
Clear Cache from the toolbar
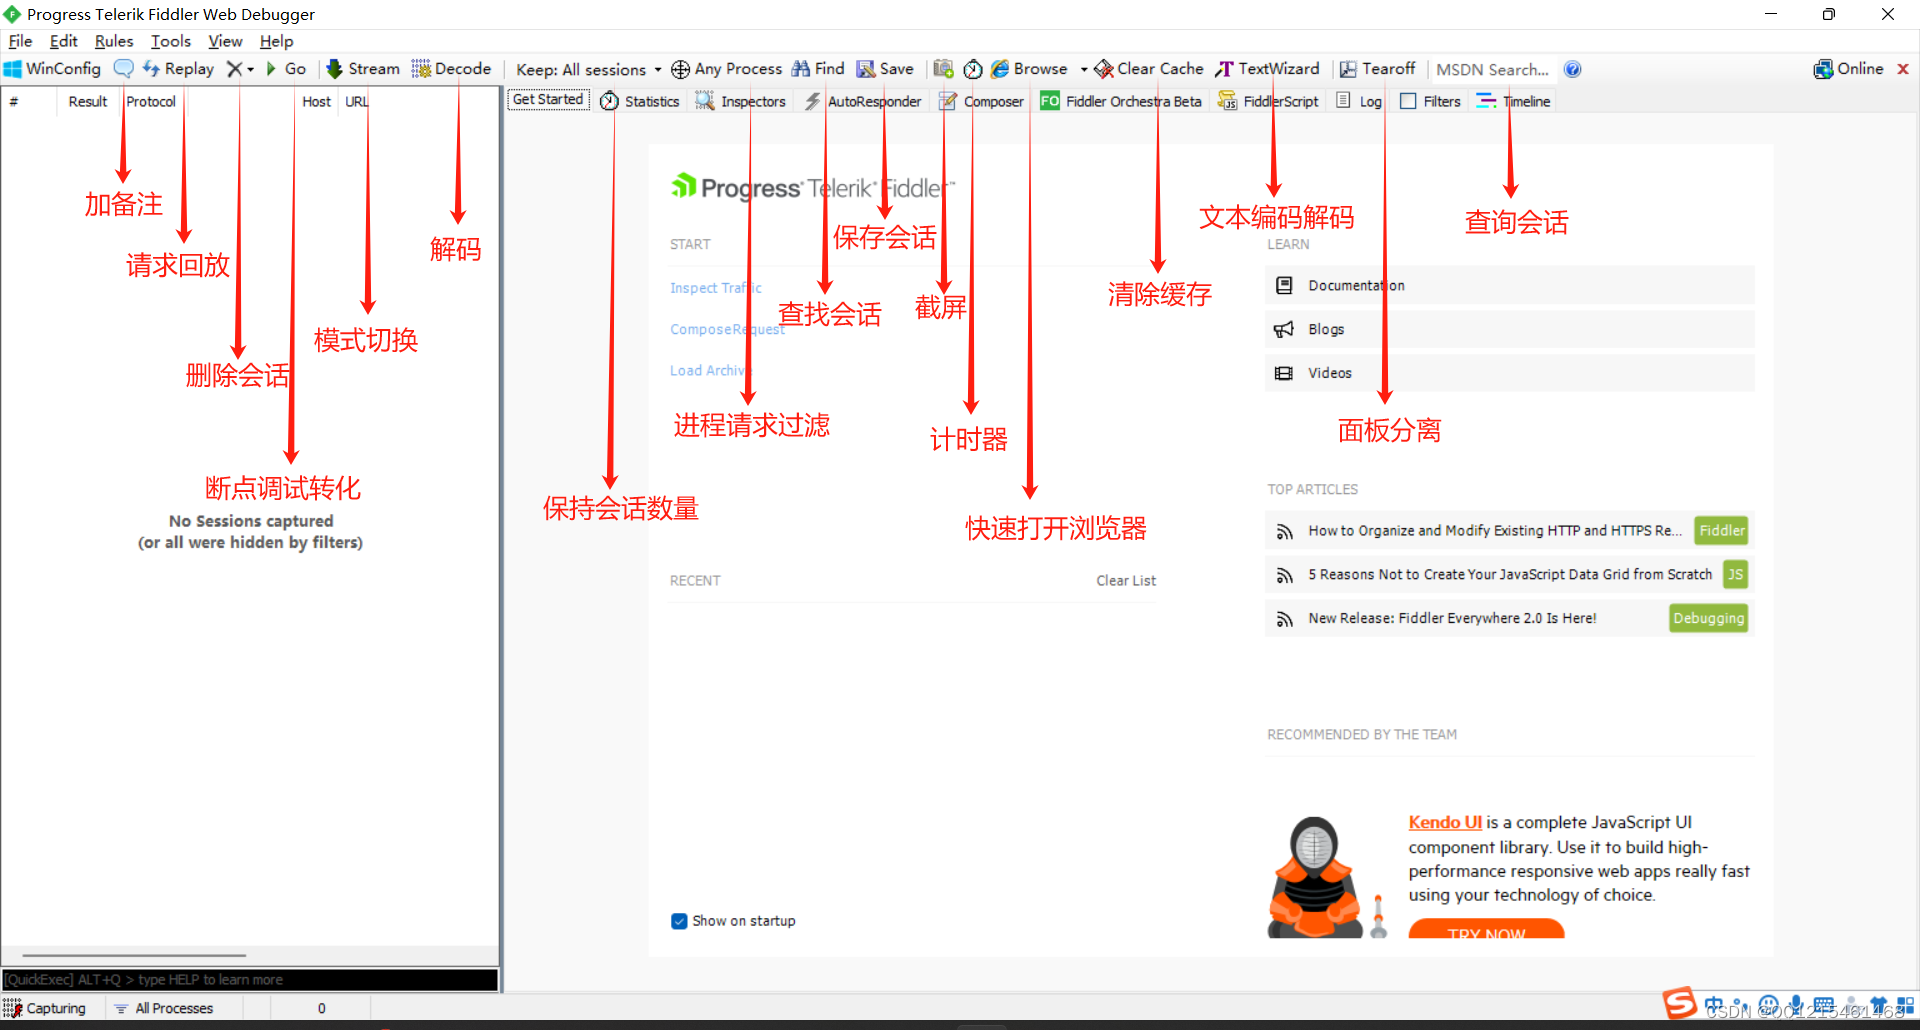click(1149, 69)
